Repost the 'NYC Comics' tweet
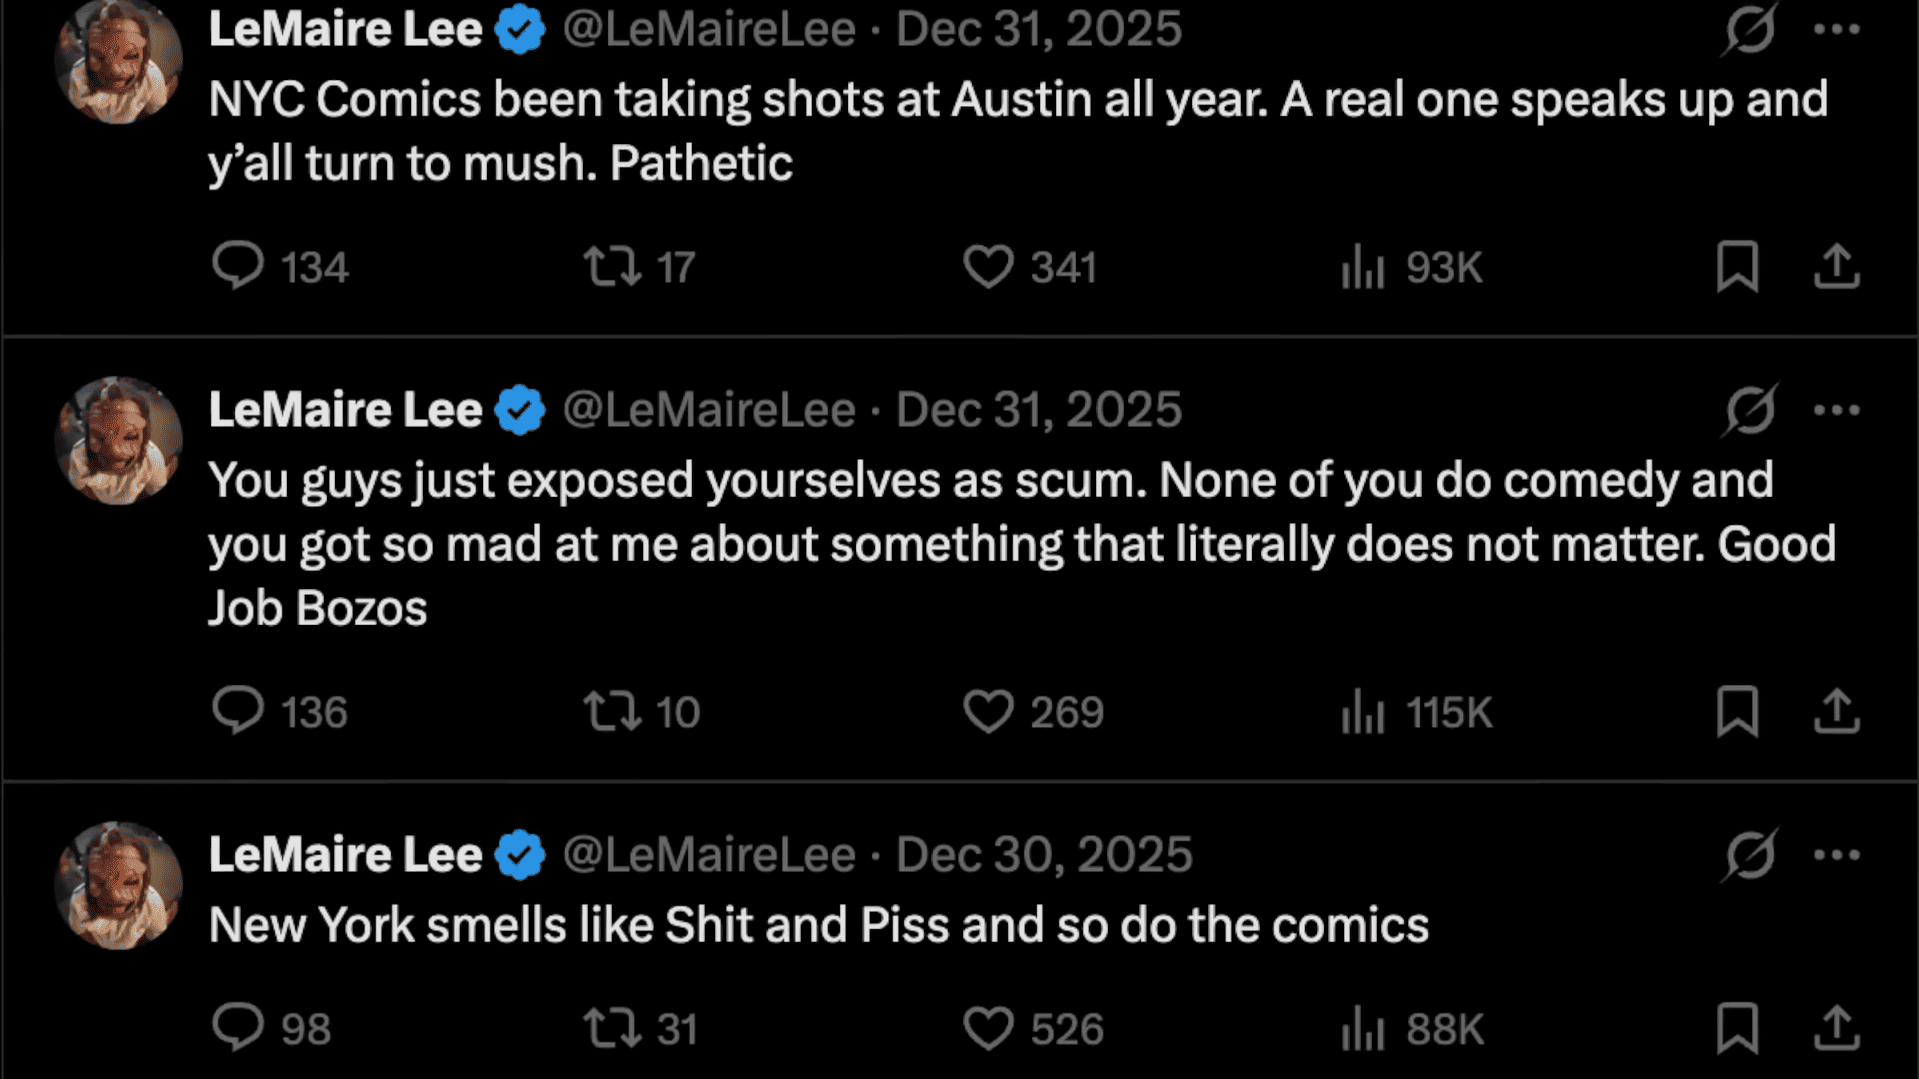 pyautogui.click(x=612, y=266)
